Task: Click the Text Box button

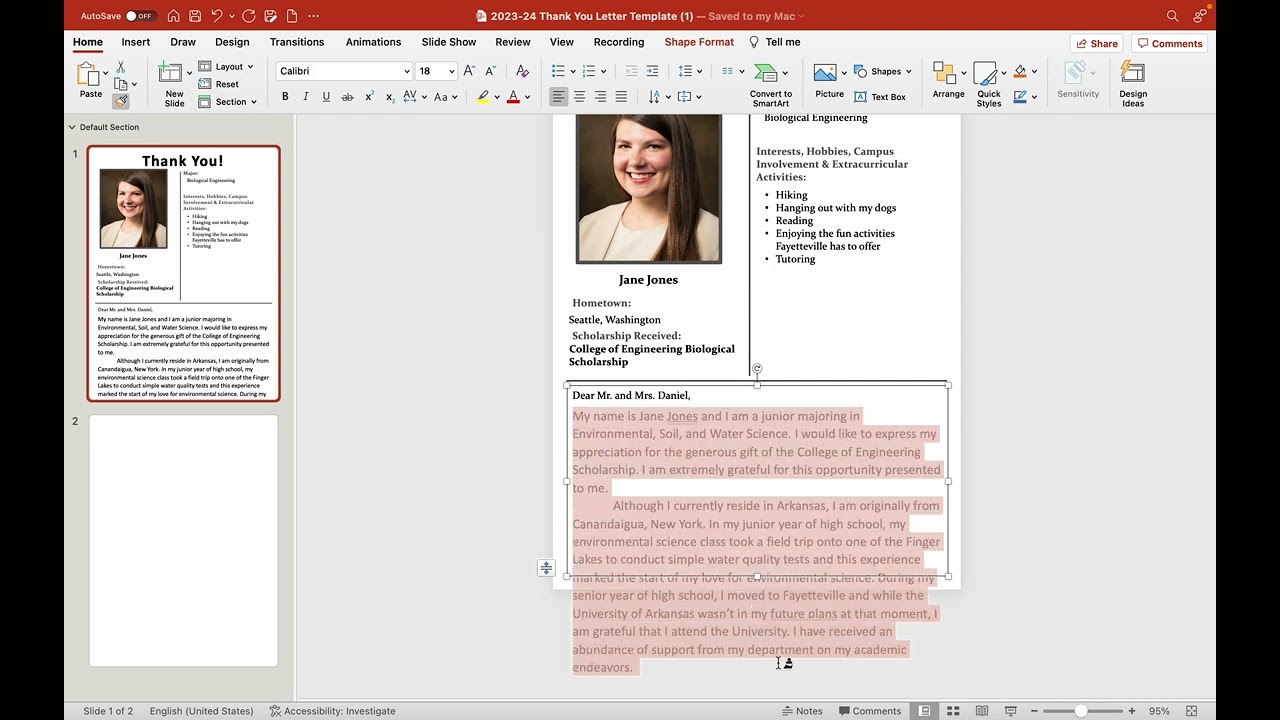Action: (880, 97)
